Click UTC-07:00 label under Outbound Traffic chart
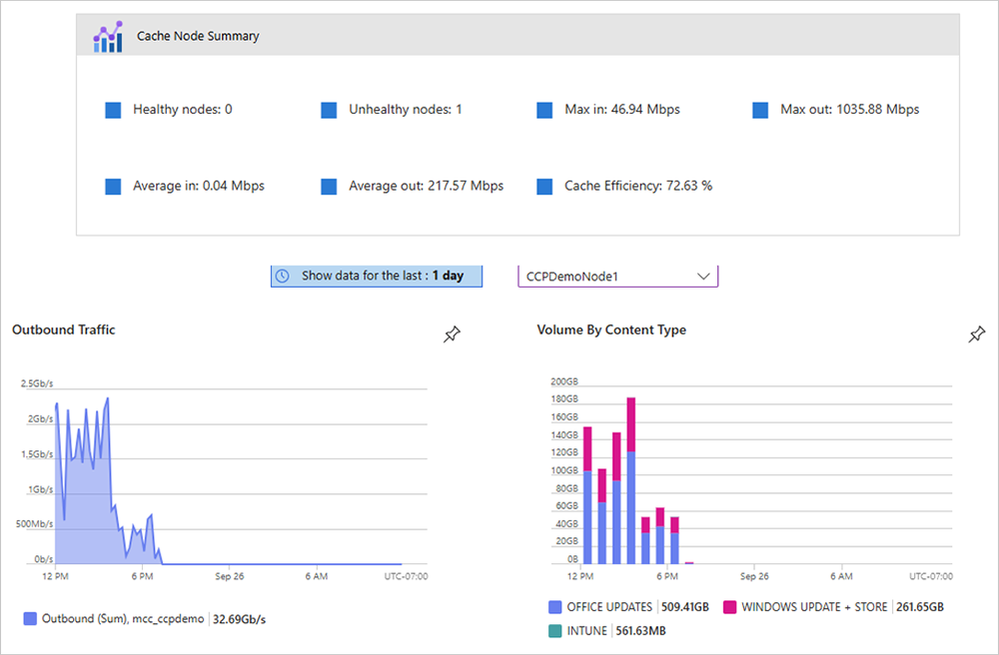This screenshot has width=999, height=655. click(x=406, y=576)
